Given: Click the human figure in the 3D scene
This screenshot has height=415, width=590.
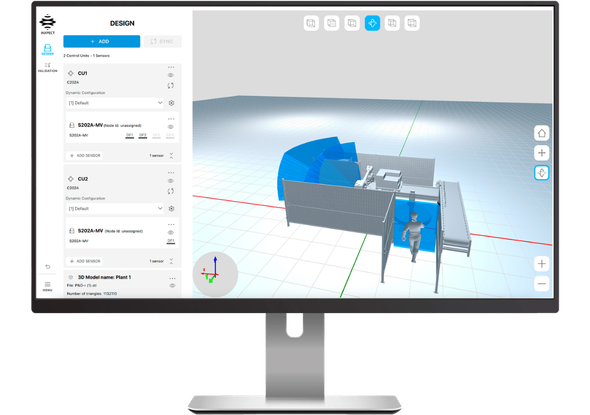Looking at the screenshot, I should pyautogui.click(x=413, y=237).
